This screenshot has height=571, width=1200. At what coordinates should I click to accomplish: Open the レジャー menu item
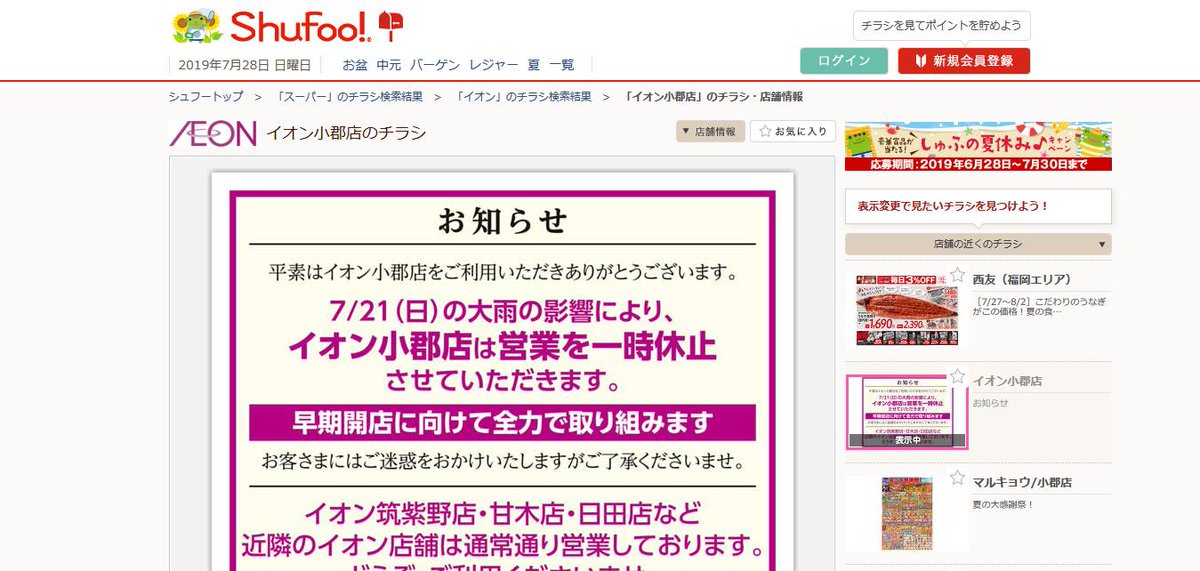click(x=494, y=65)
